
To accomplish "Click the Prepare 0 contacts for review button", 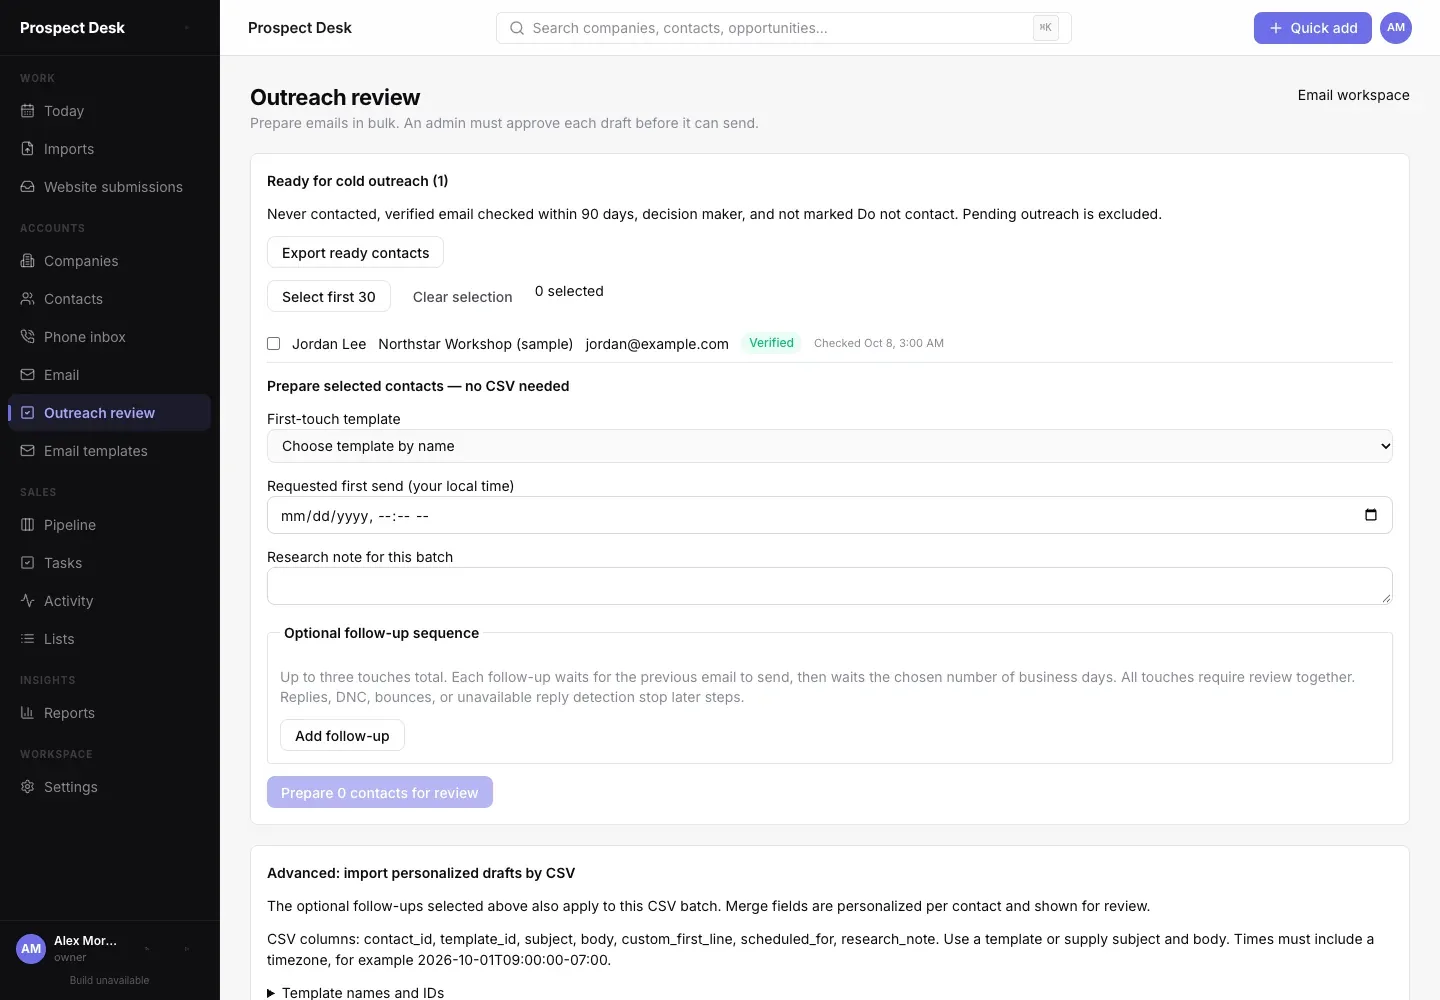I will (380, 792).
